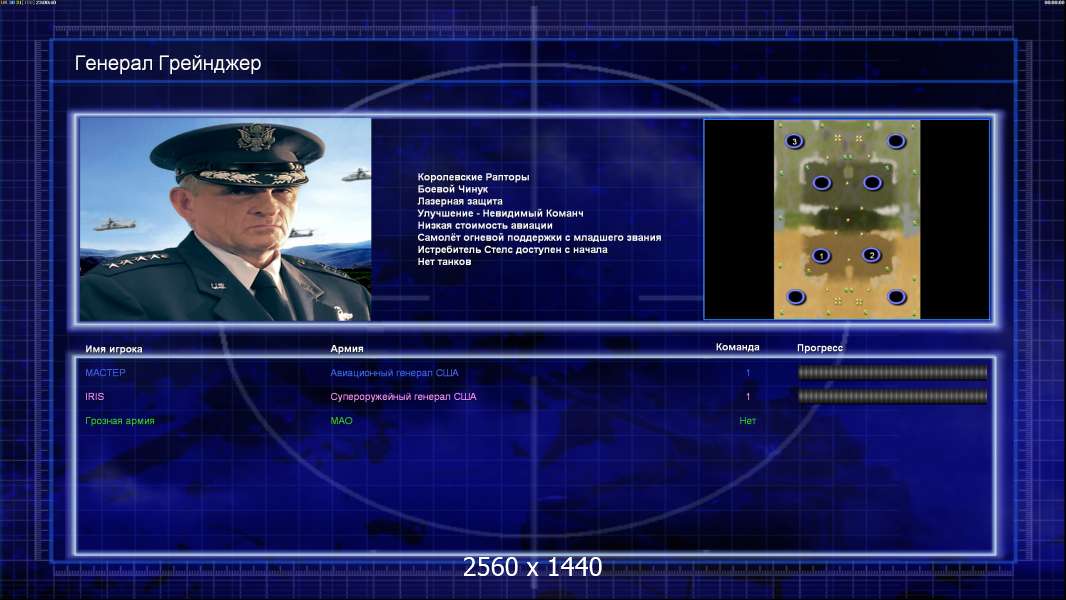This screenshot has height=600, width=1066.
Task: Click 'Самолёт огневой поддержки с младшего звания'
Action: (539, 238)
